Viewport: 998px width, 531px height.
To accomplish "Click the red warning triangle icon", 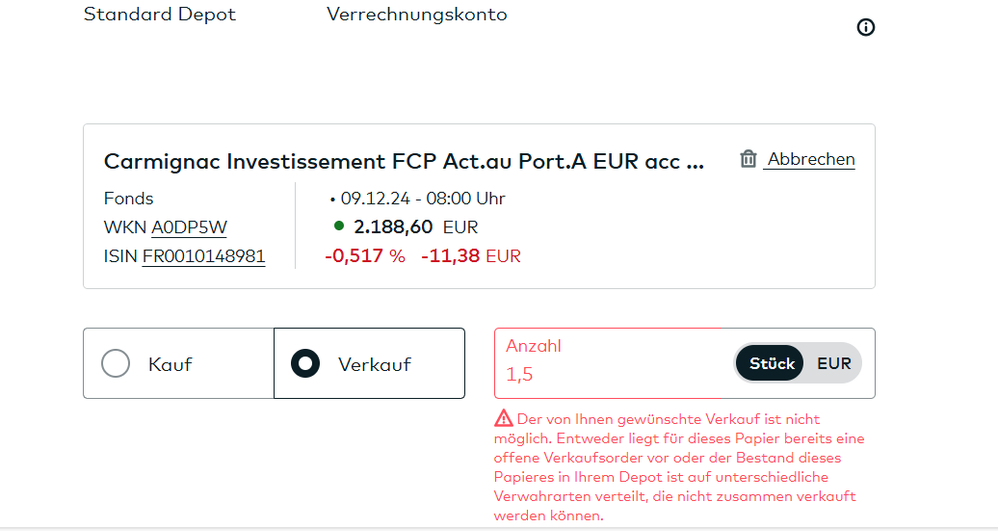I will point(505,419).
